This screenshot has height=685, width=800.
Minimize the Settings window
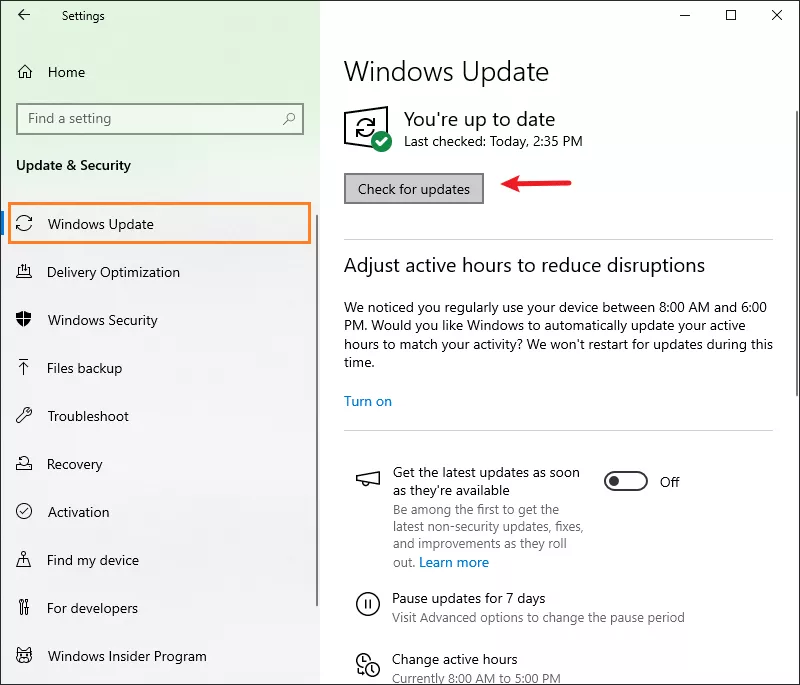coord(685,15)
